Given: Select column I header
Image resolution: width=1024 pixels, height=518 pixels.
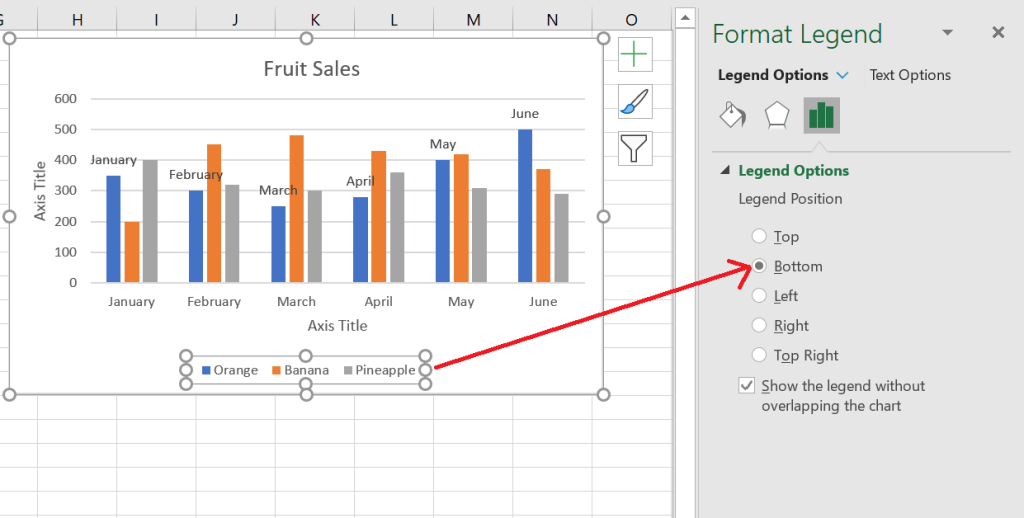Looking at the screenshot, I should pyautogui.click(x=156, y=20).
